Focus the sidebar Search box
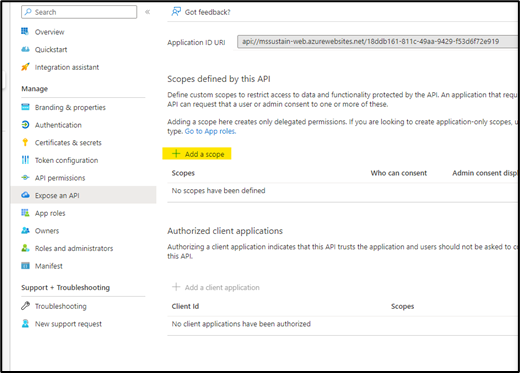Image resolution: width=520 pixels, height=373 pixels. click(x=79, y=12)
